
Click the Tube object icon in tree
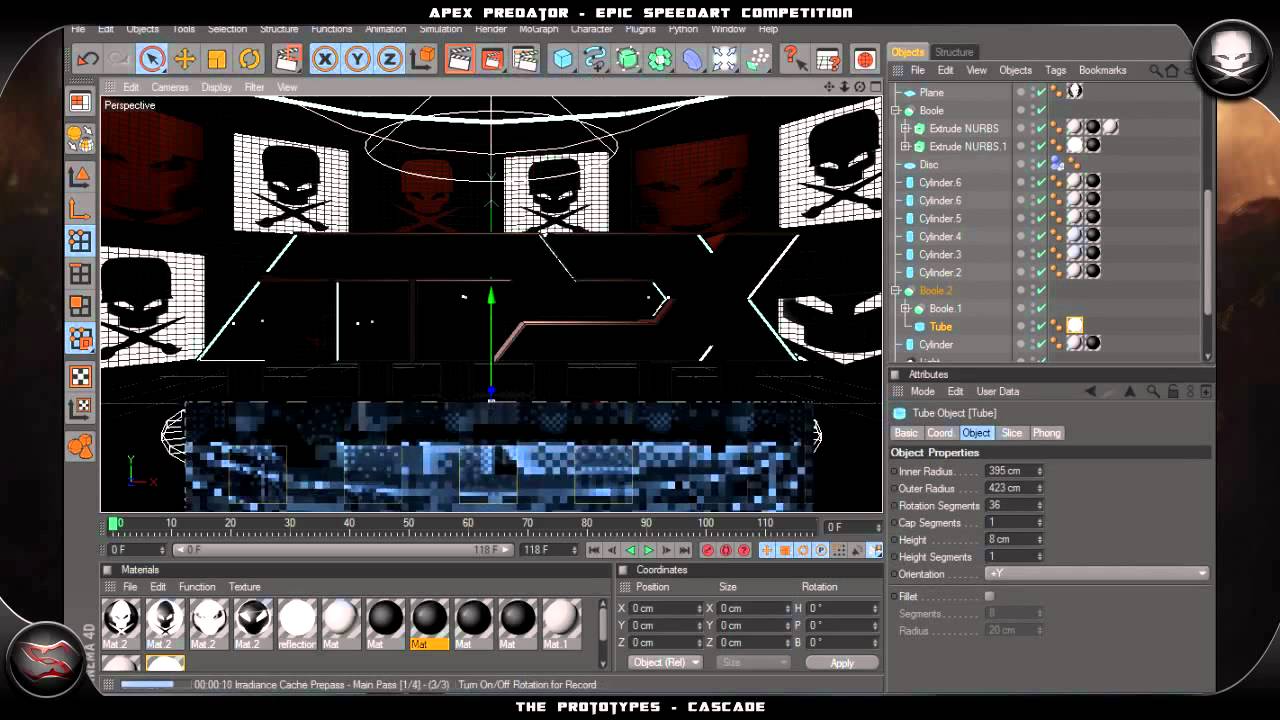pos(919,327)
